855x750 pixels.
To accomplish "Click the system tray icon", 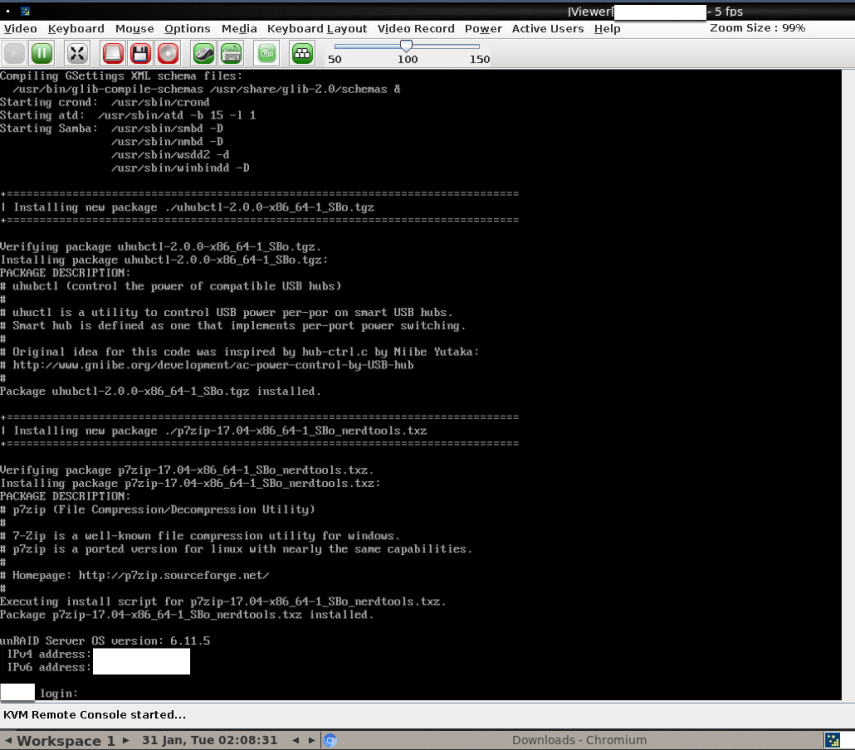I will tap(832, 740).
